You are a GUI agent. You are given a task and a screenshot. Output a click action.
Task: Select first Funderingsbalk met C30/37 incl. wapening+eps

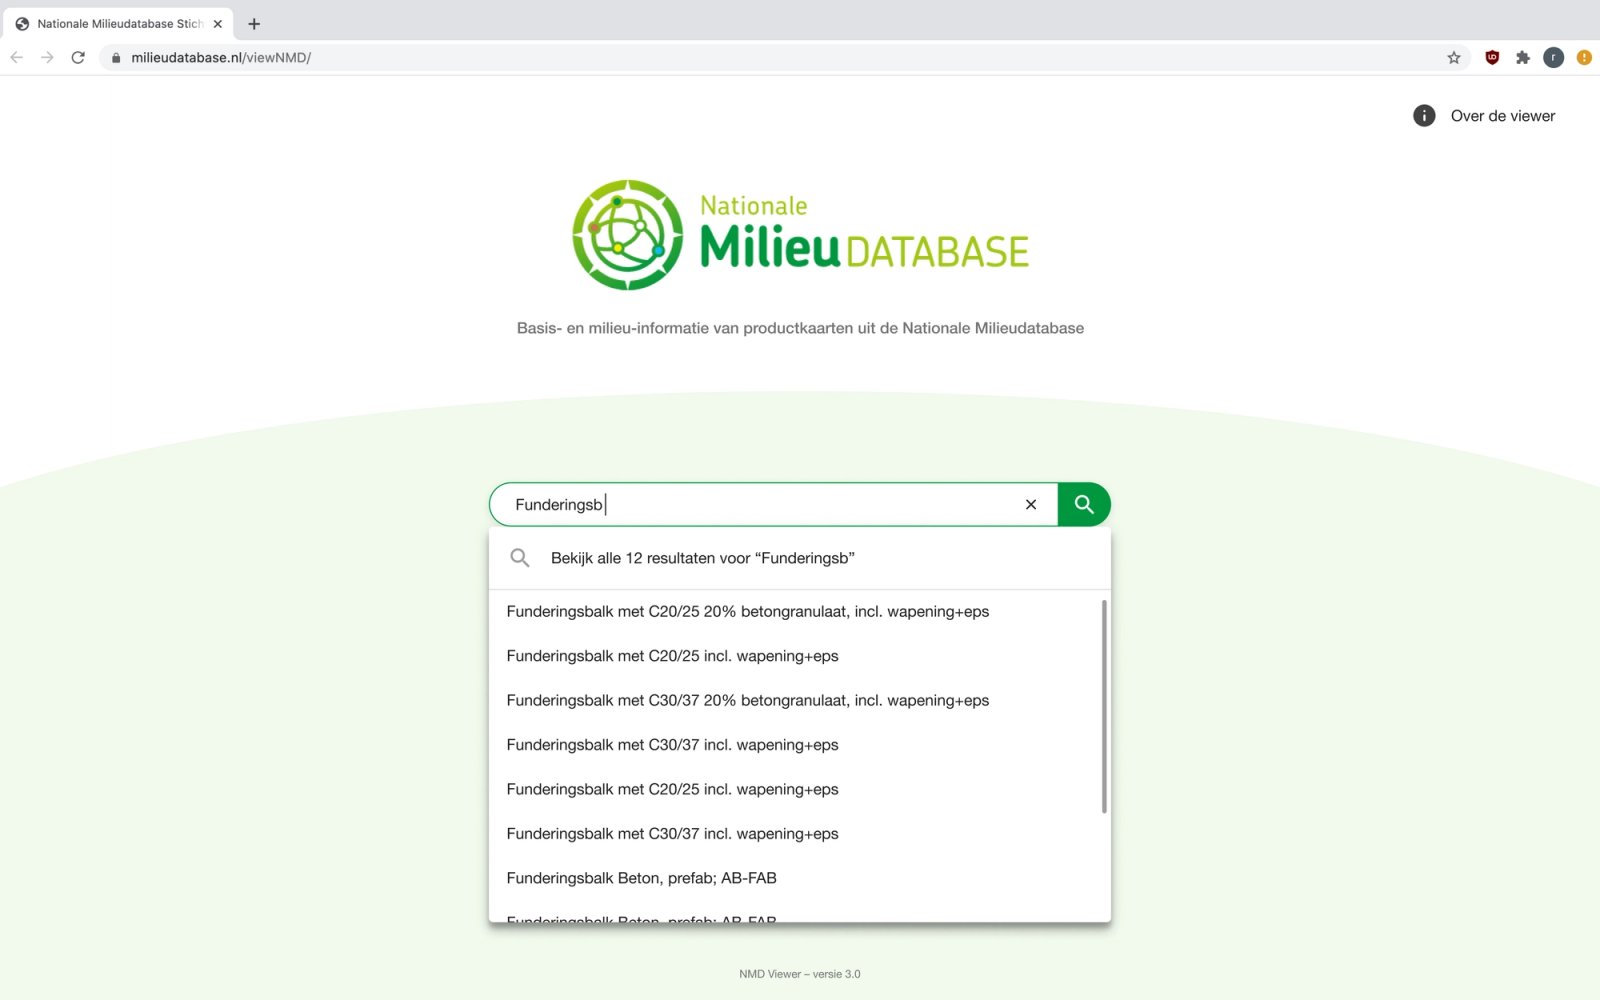795,745
